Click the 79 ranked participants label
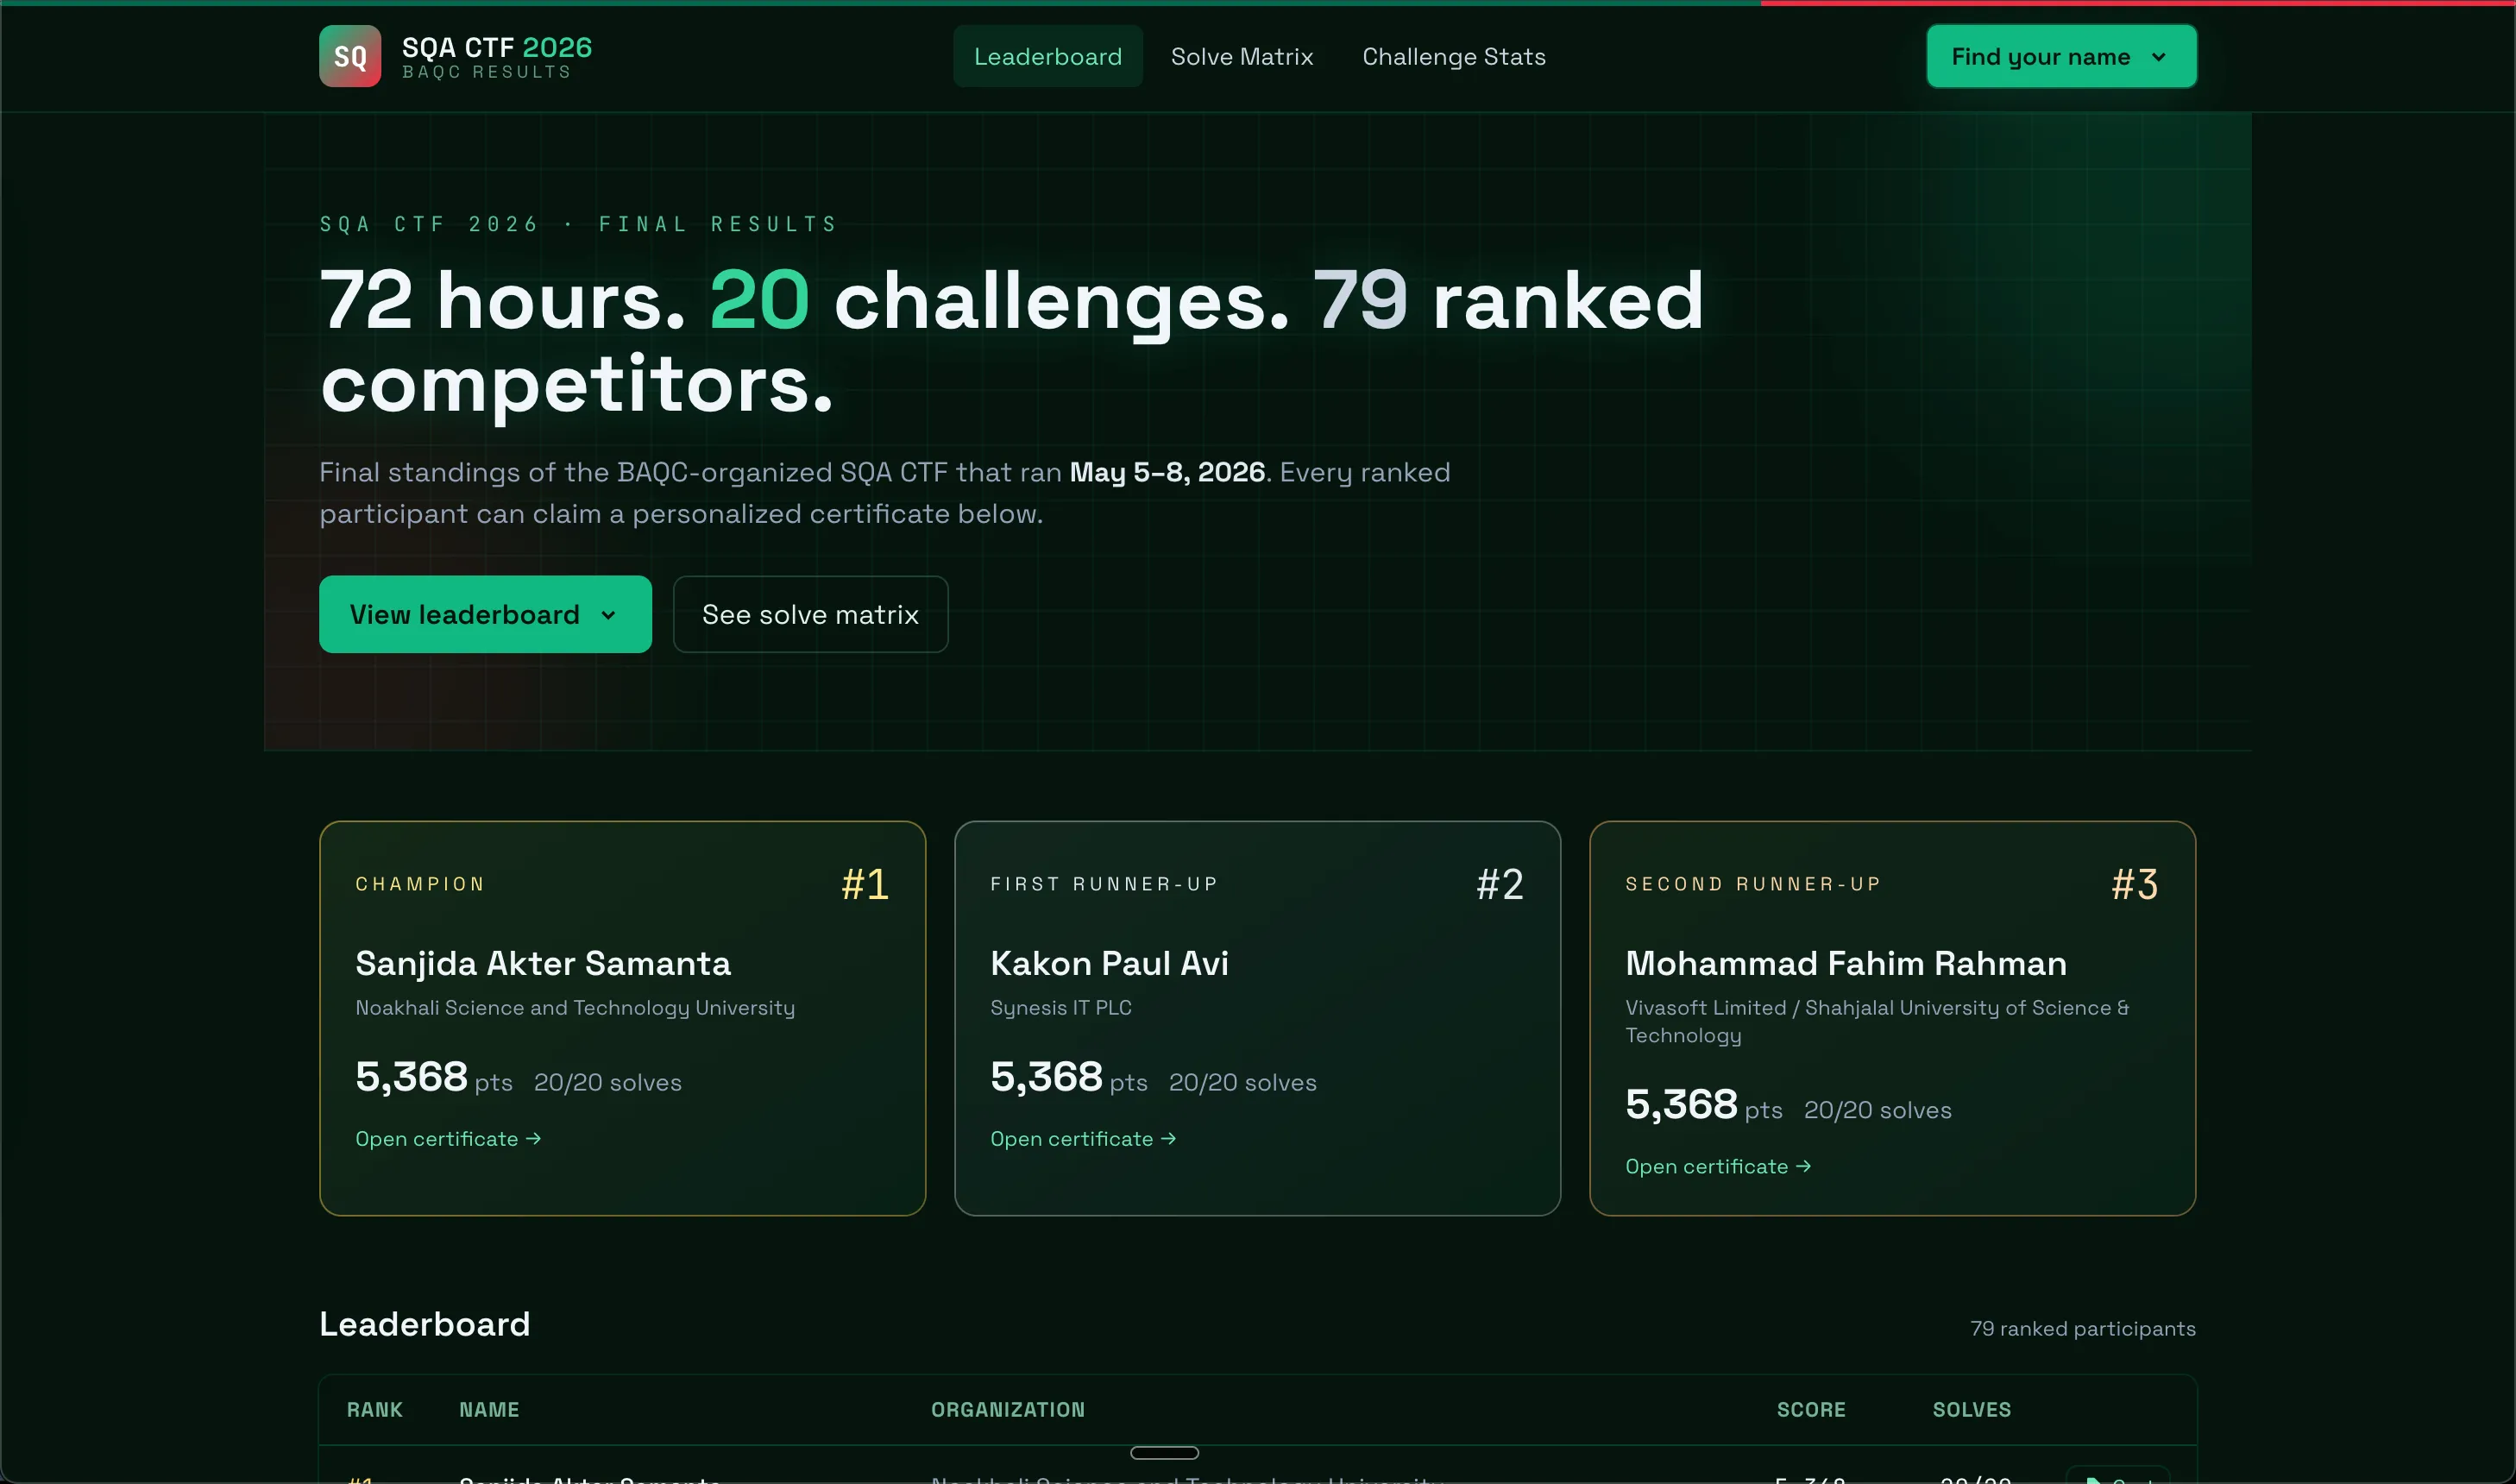Viewport: 2516px width, 1484px height. click(x=2082, y=1328)
